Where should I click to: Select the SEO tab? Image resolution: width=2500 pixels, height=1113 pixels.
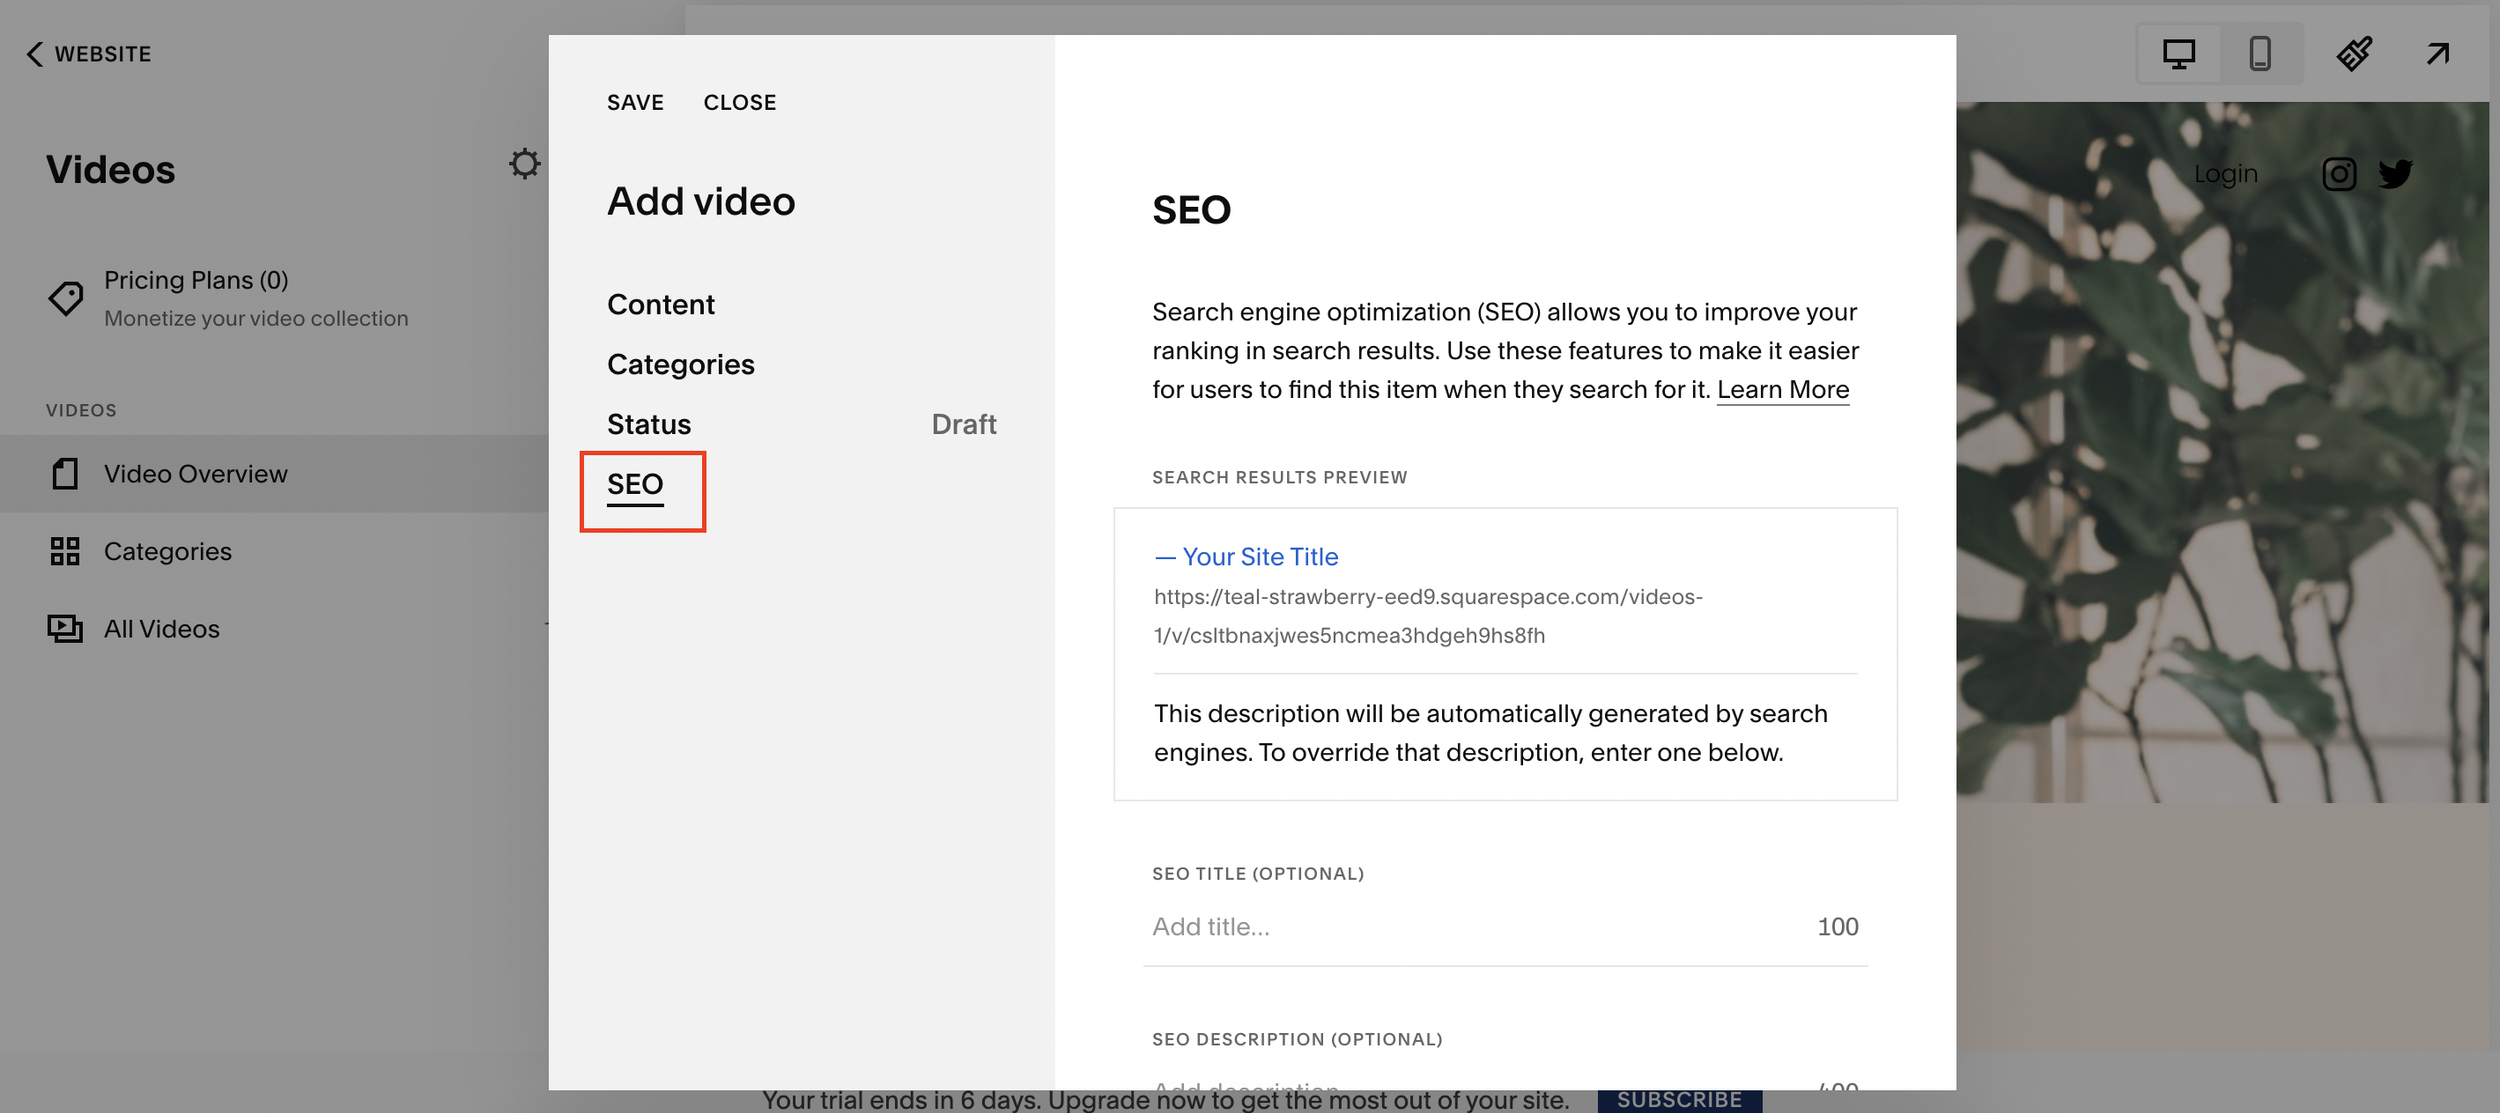point(635,485)
